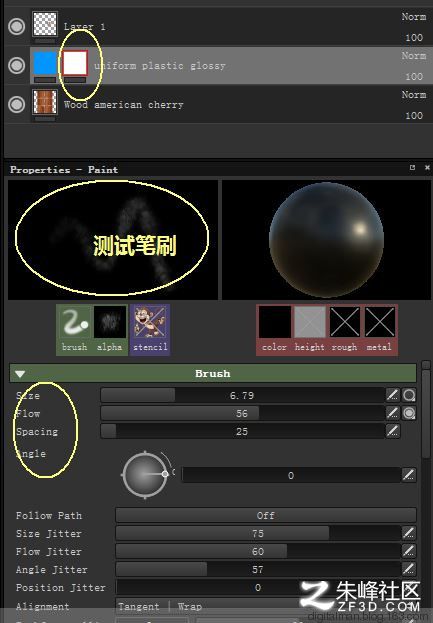Select the brush preset icon
Screen dimensions: 433x623
(x=75, y=322)
